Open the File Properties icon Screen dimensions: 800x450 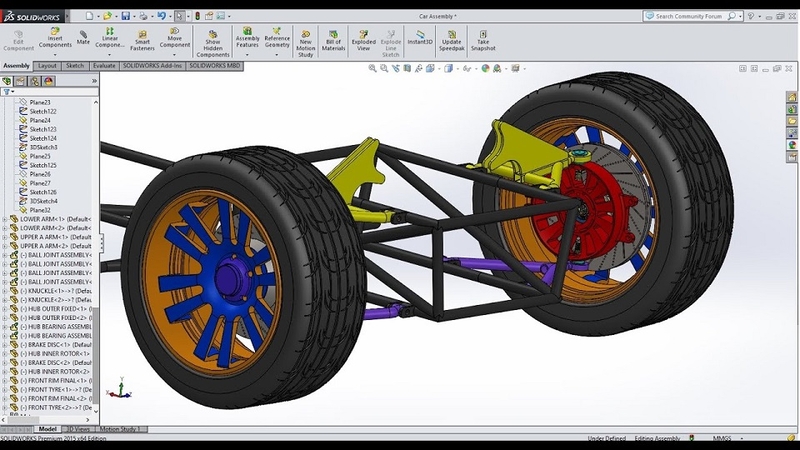[x=209, y=16]
